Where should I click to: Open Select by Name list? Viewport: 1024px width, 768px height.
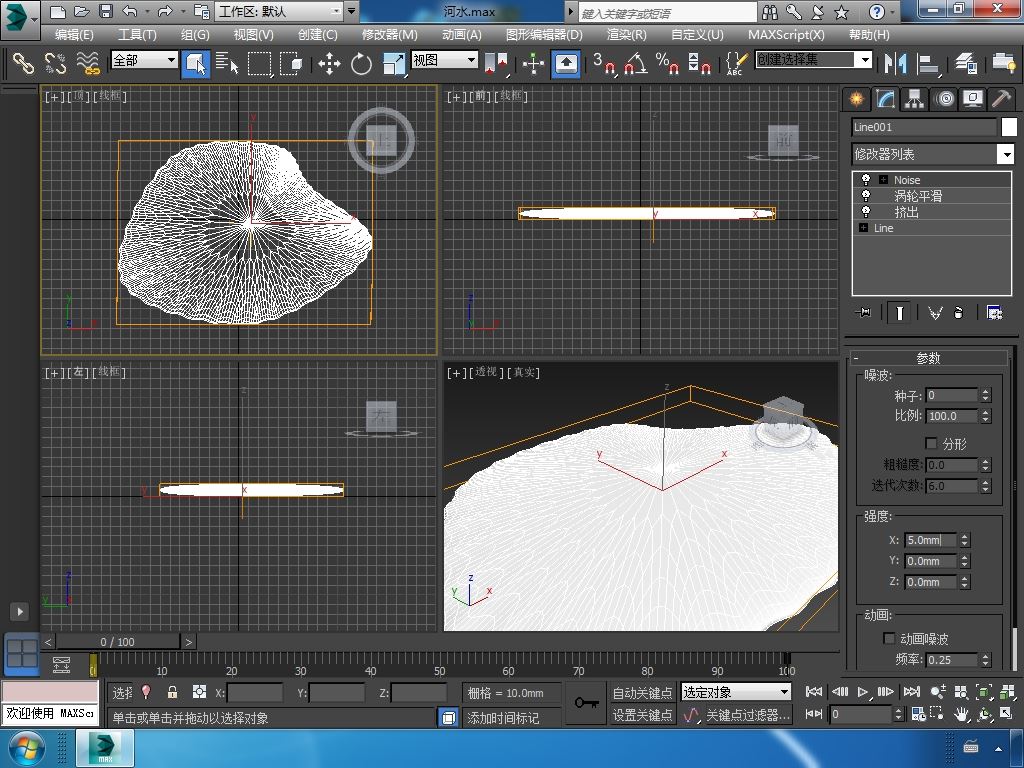[x=227, y=63]
